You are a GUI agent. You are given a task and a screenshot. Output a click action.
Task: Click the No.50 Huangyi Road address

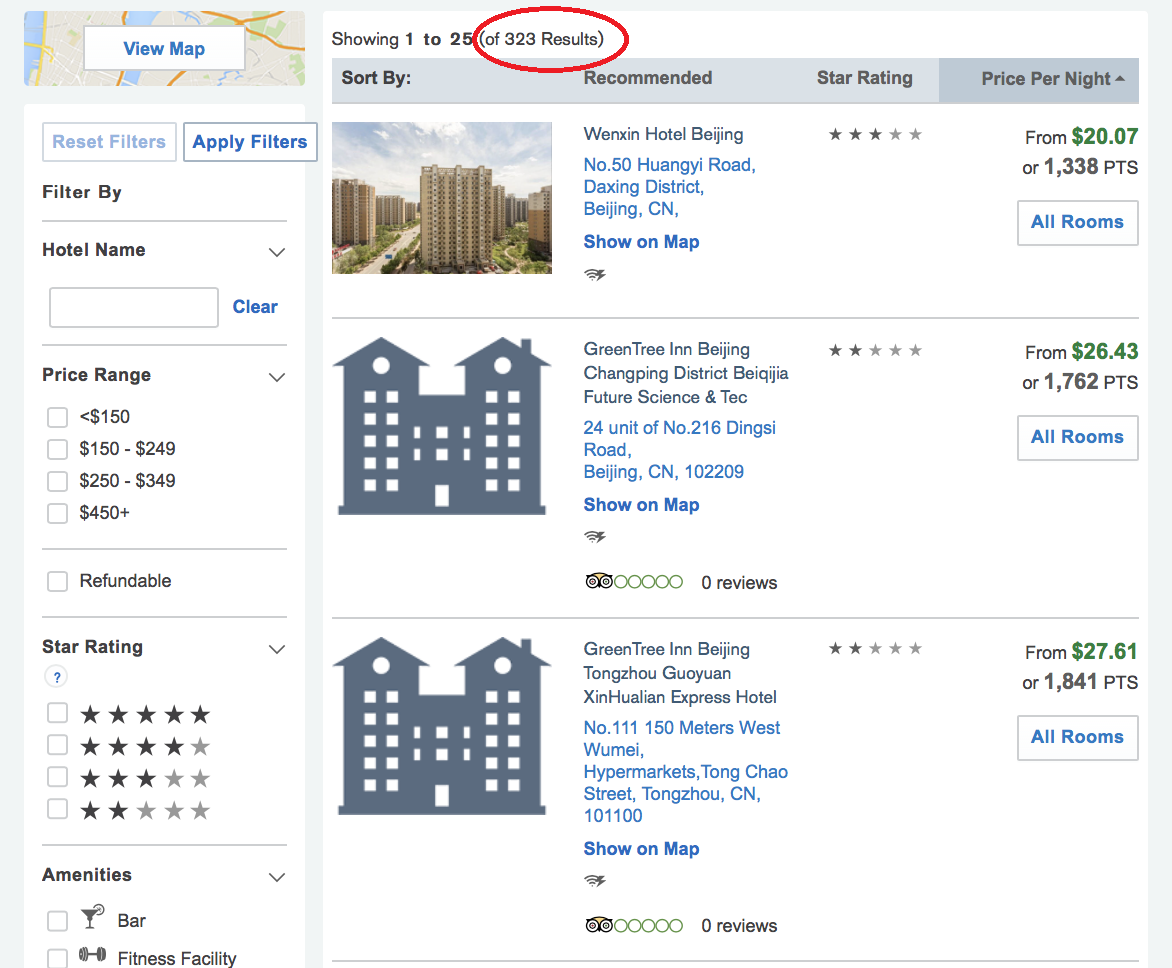click(669, 187)
